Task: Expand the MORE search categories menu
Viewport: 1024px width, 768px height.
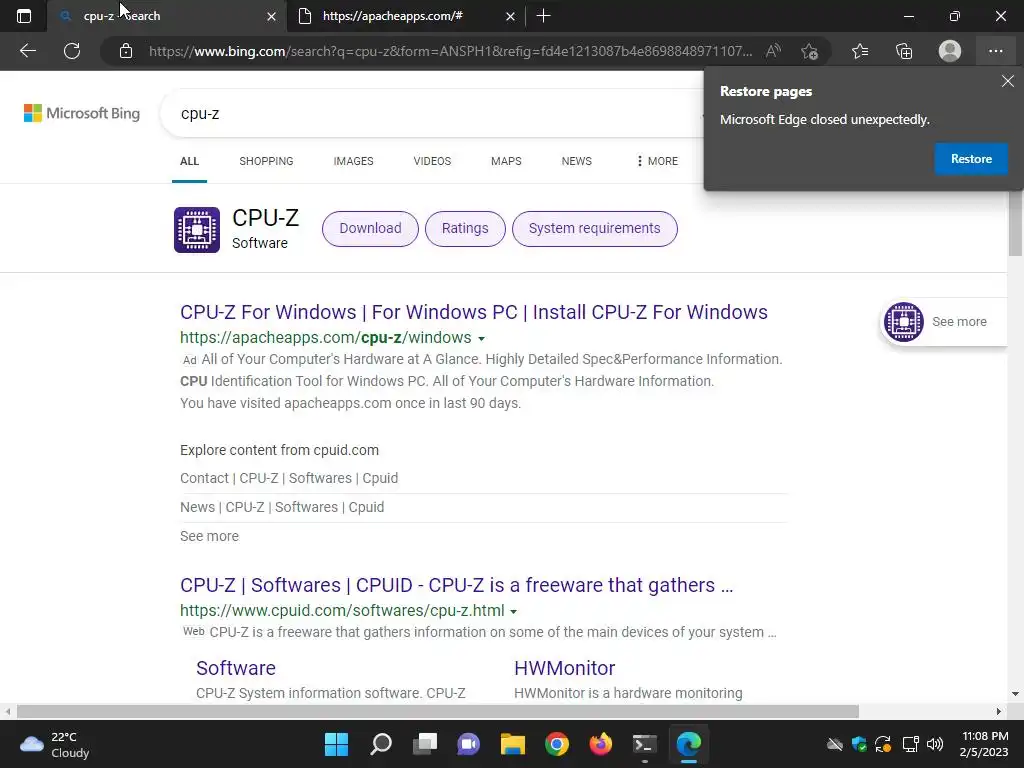Action: (x=658, y=161)
